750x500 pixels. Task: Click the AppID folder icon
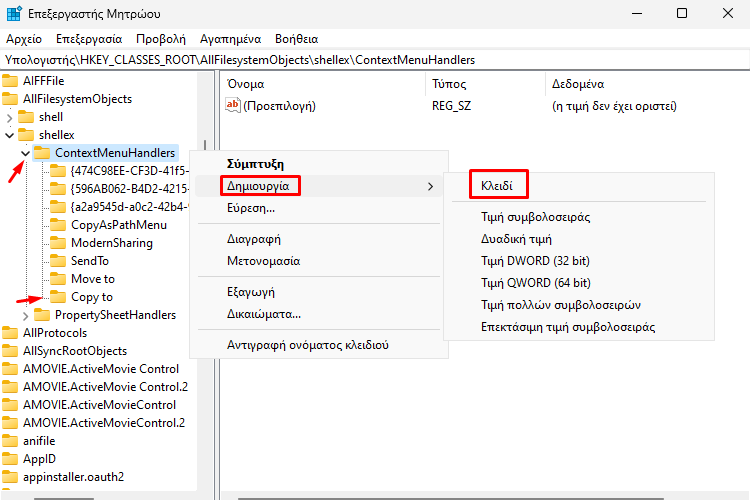click(10, 459)
